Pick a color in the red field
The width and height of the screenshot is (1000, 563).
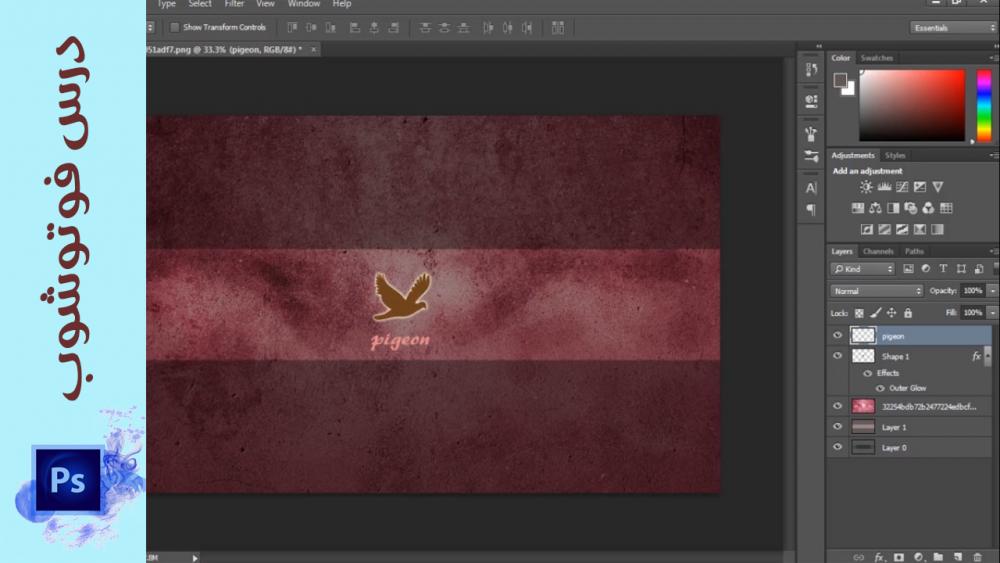[x=912, y=105]
